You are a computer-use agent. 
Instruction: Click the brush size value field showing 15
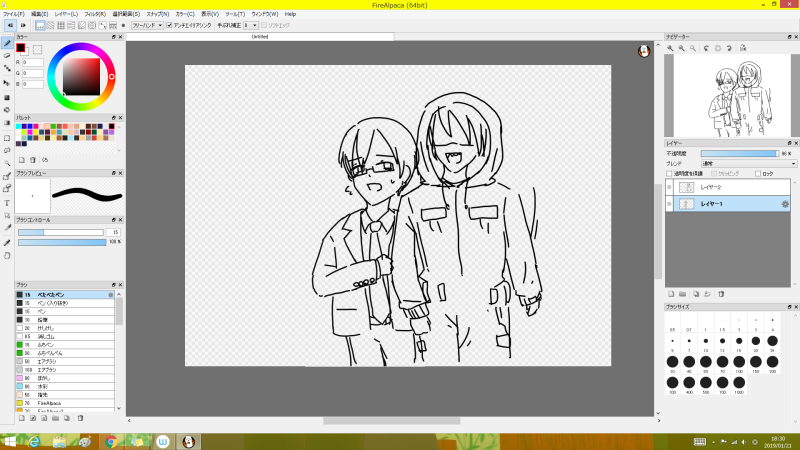(113, 233)
